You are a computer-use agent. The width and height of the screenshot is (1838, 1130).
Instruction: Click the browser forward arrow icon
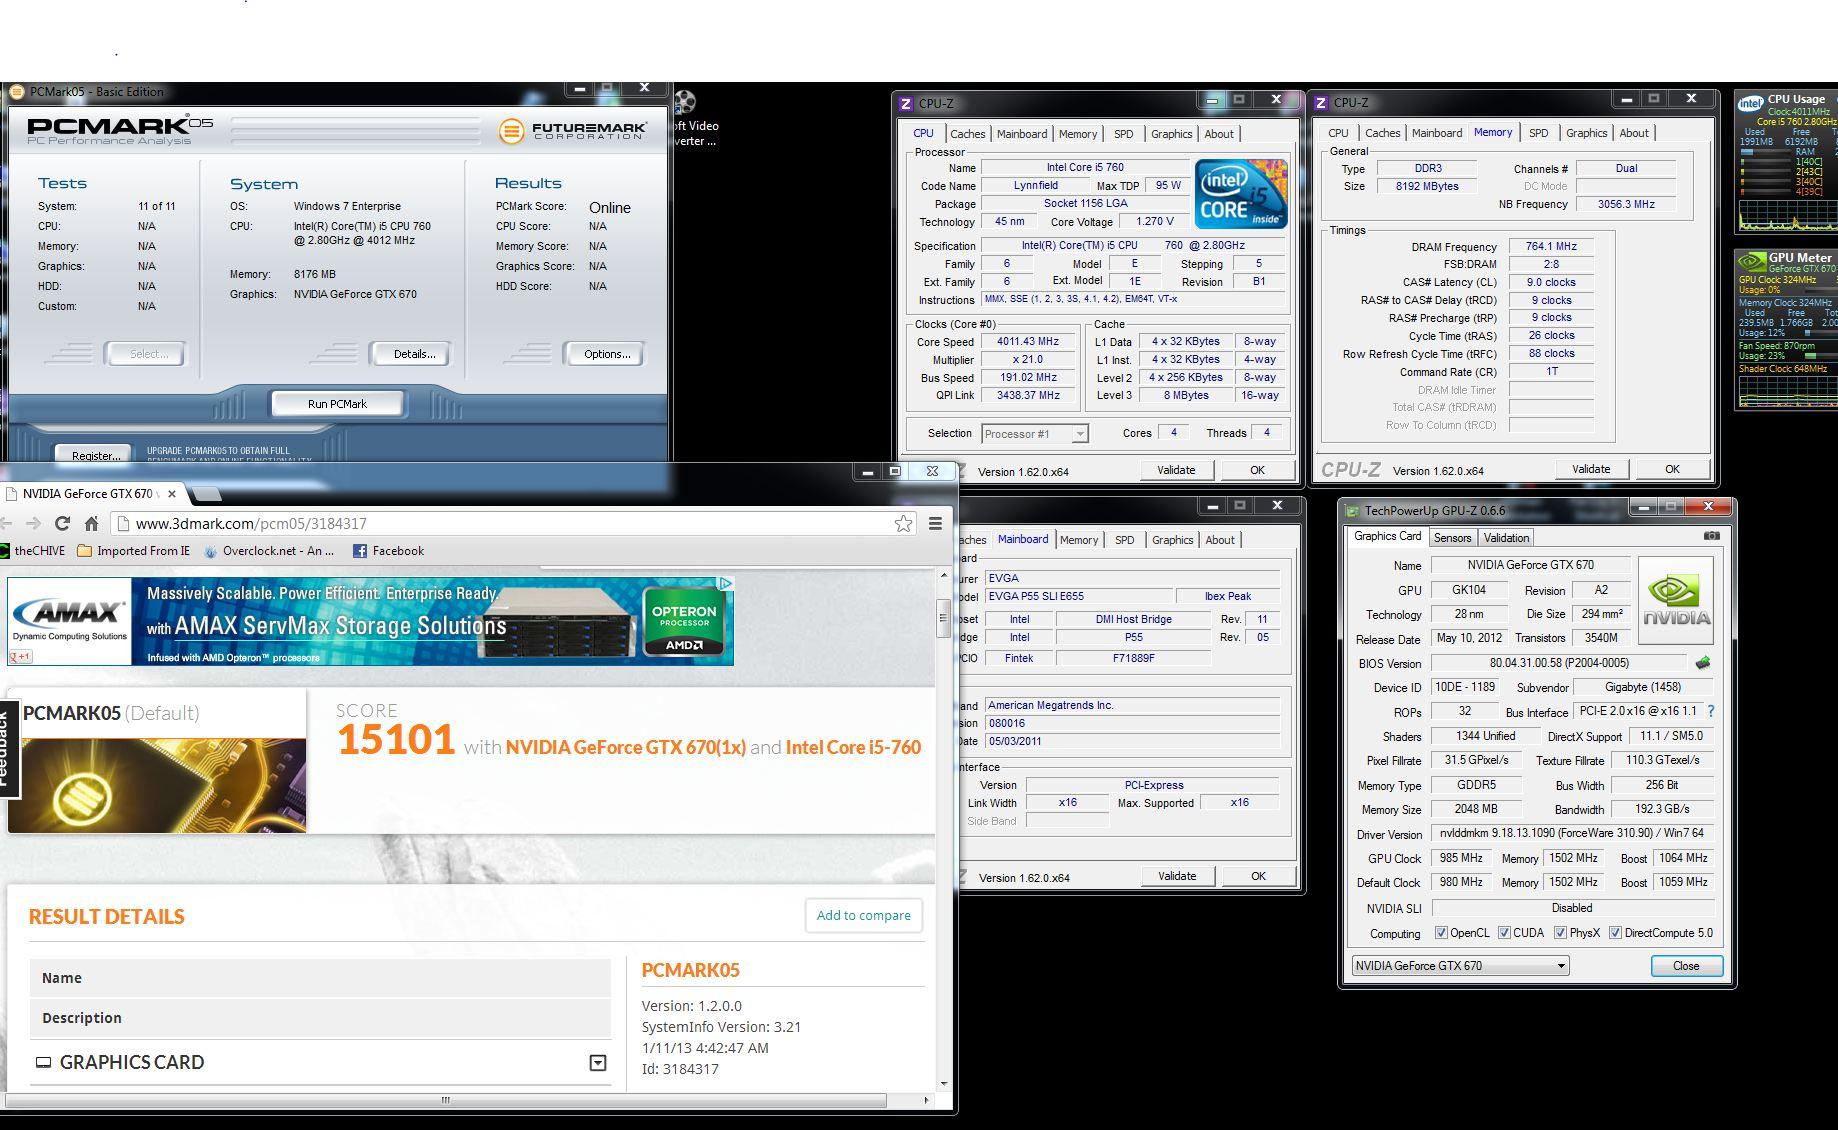point(33,523)
